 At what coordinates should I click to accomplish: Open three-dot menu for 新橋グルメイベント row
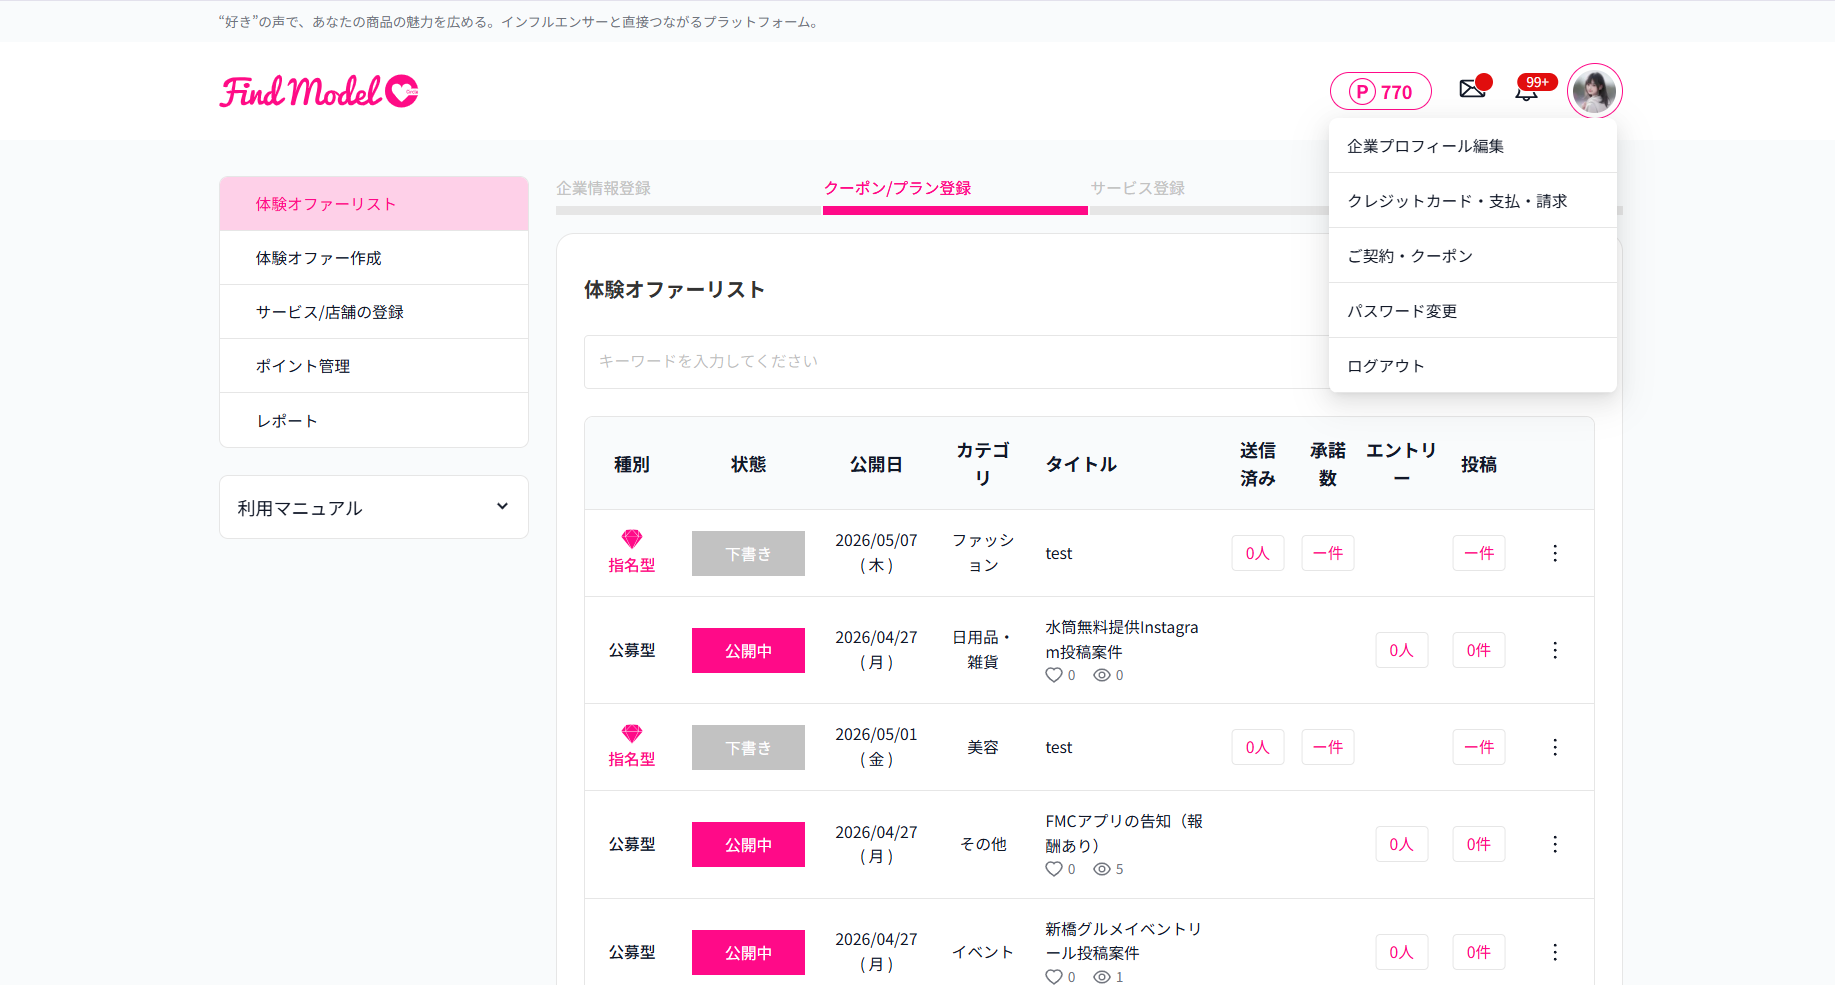point(1555,952)
